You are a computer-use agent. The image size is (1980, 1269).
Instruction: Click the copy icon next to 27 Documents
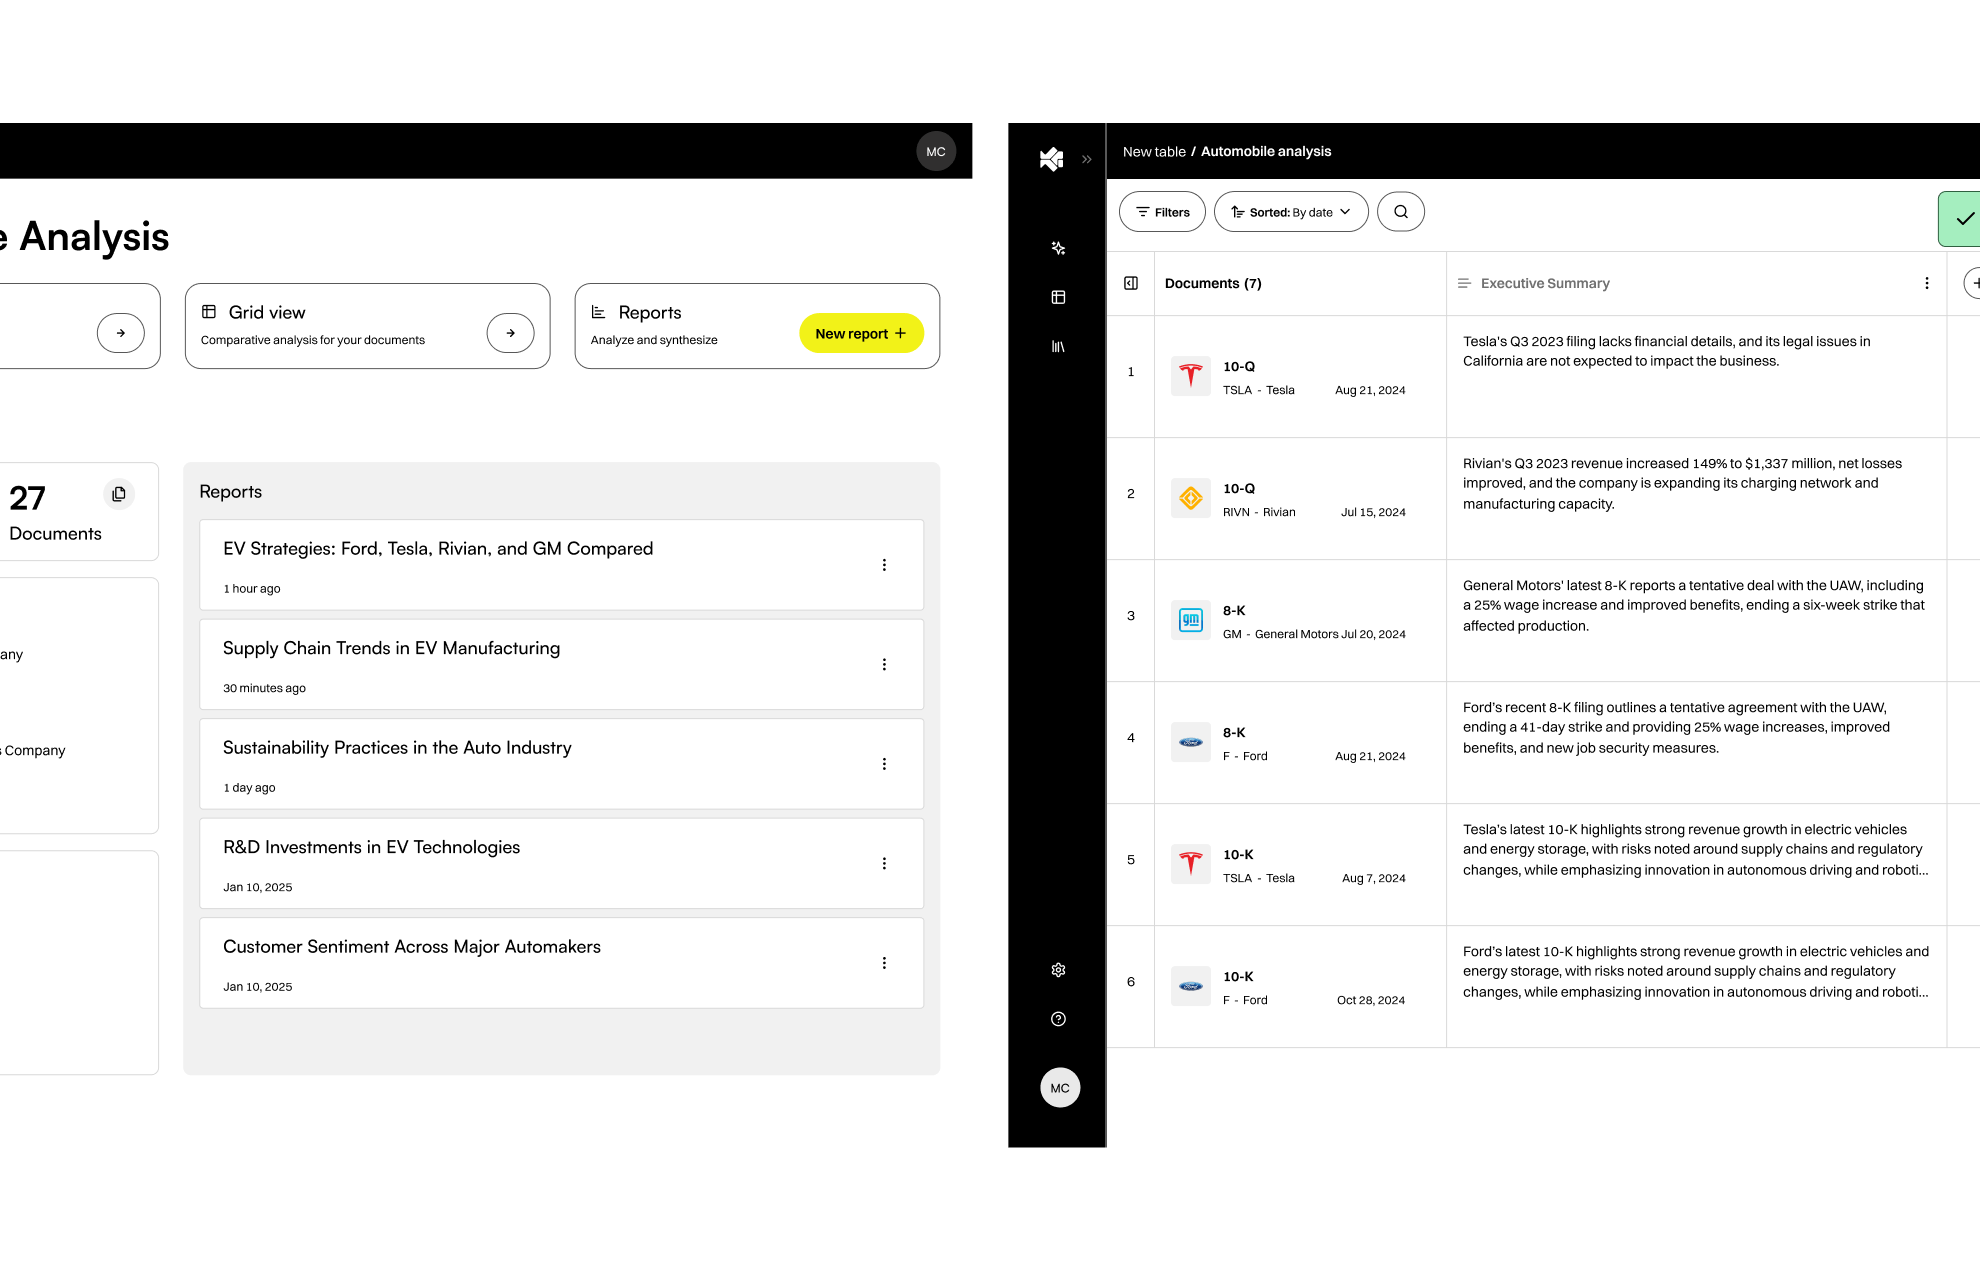119,493
